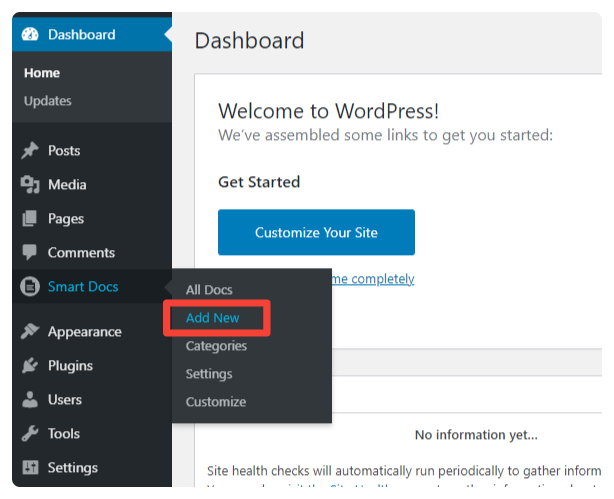Click the Settings sliders icon
Viewport: 614px width, 499px height.
pyautogui.click(x=30, y=467)
